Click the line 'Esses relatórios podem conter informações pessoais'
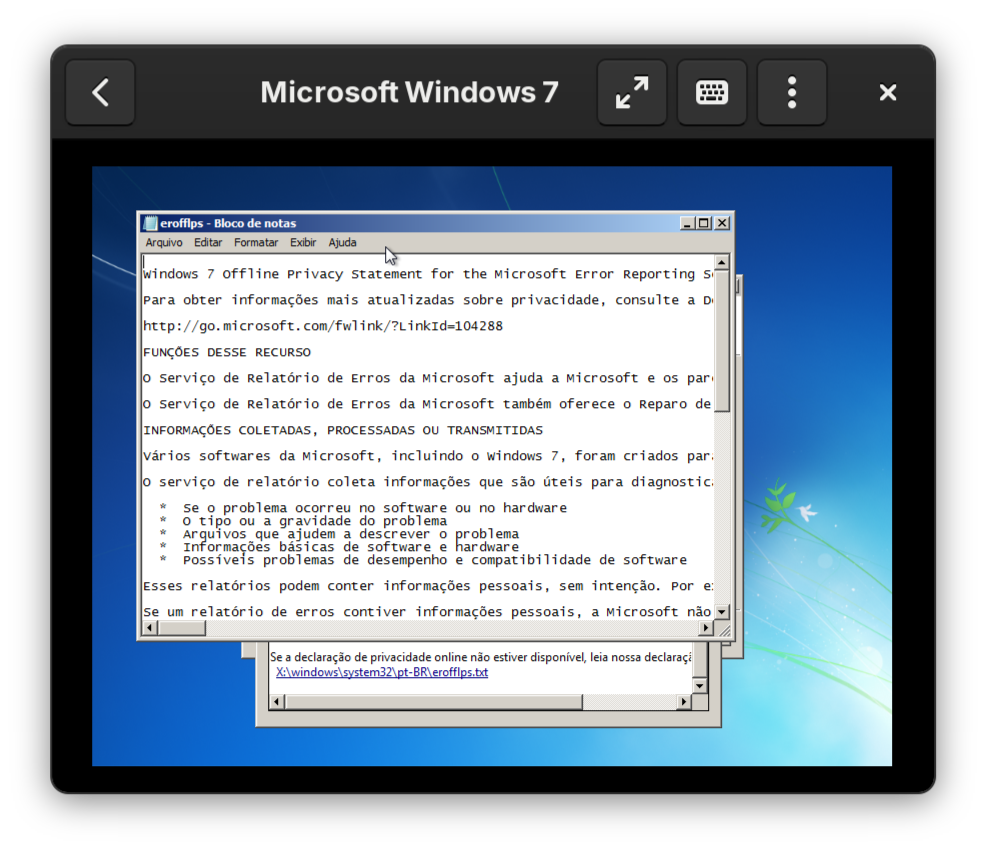Viewport: 986px width, 850px height. [428, 586]
